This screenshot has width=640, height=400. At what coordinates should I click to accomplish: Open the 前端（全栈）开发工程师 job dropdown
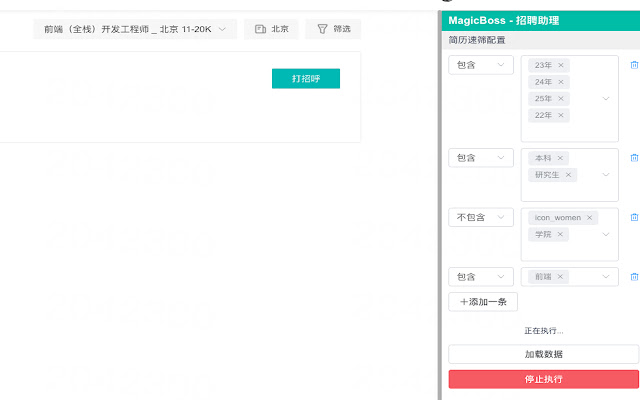(x=135, y=29)
